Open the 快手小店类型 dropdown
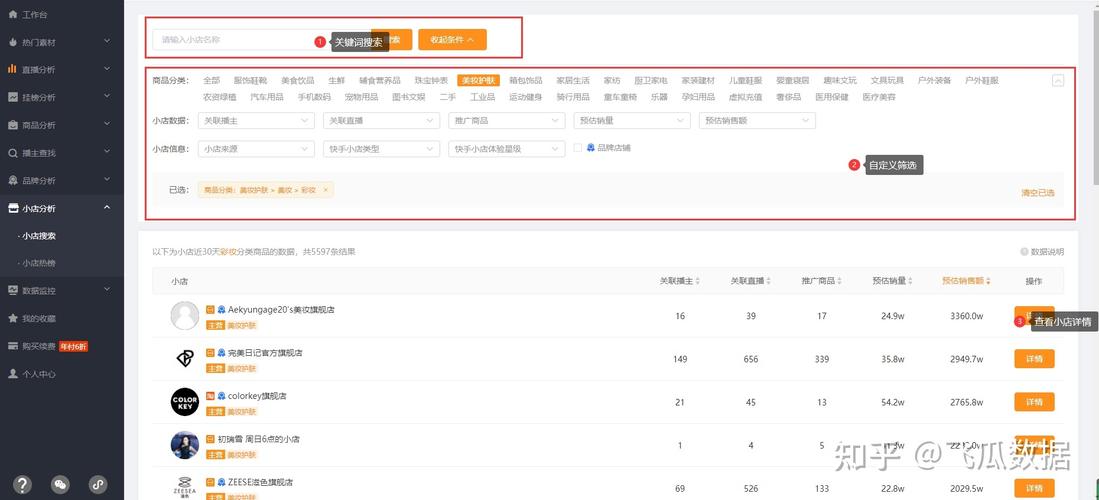The image size is (1099, 500). [381, 149]
